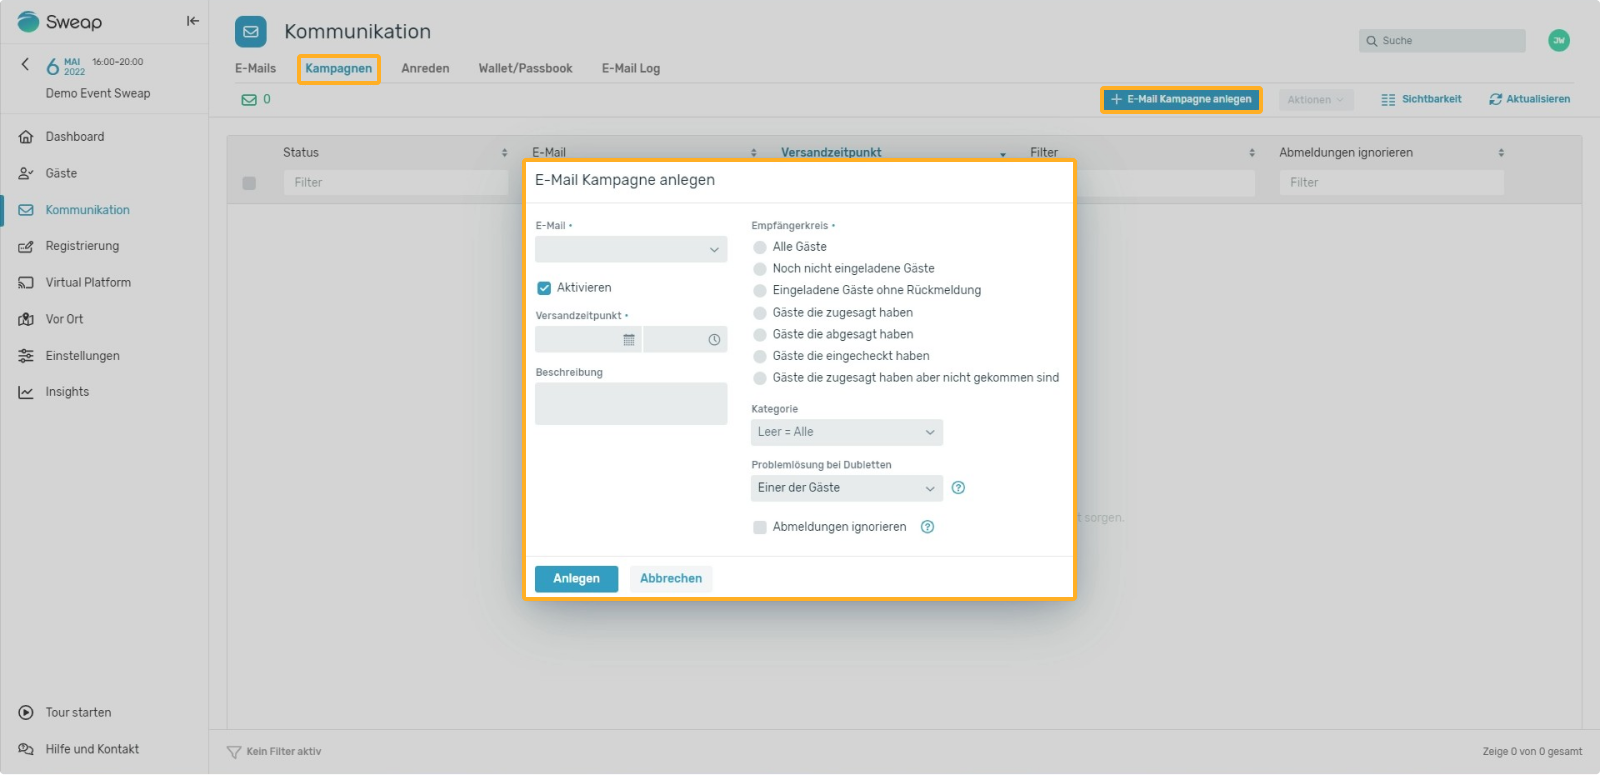
Task: Select Gäste die zugesagt haben option
Action: pyautogui.click(x=760, y=313)
